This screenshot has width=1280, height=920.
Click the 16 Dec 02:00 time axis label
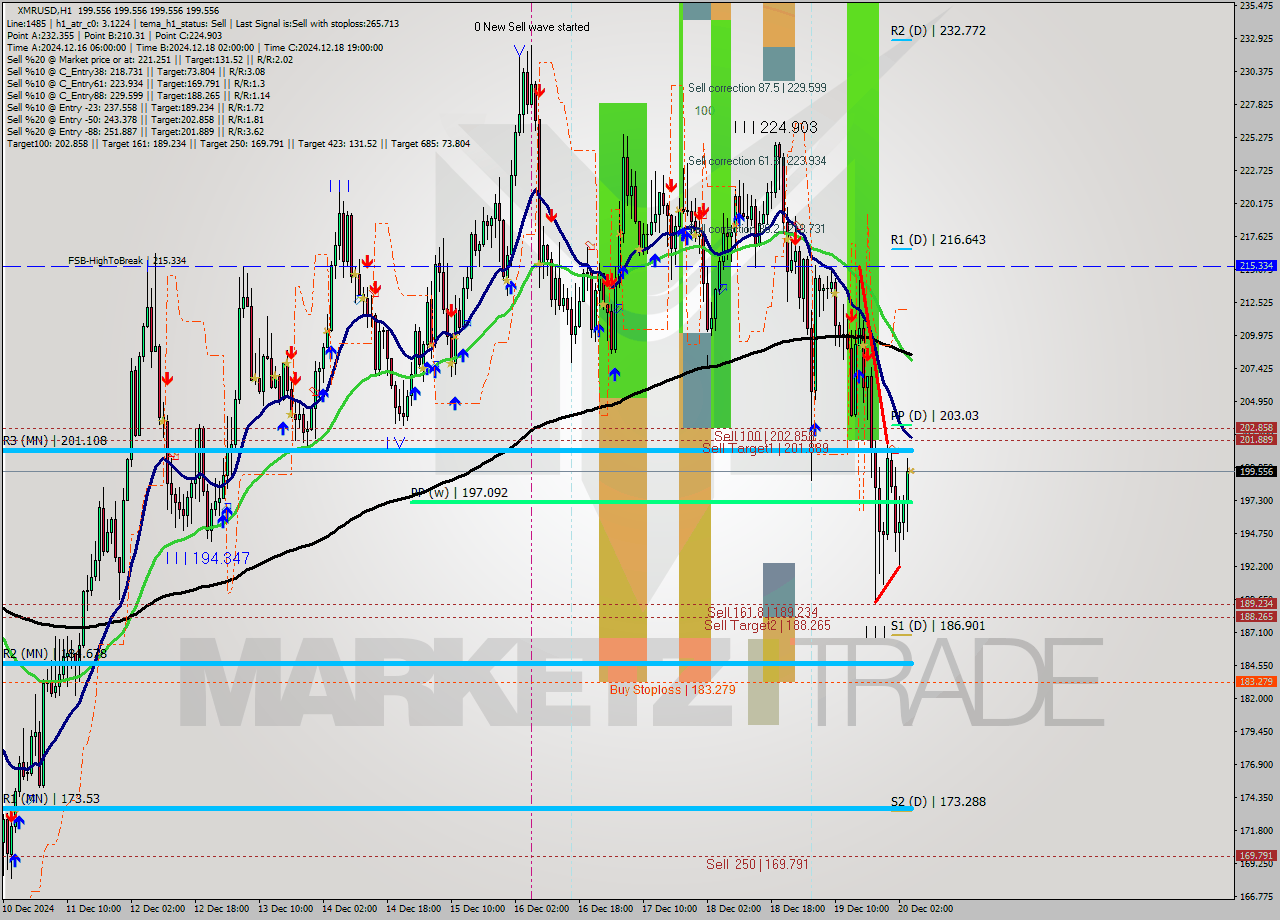541,909
